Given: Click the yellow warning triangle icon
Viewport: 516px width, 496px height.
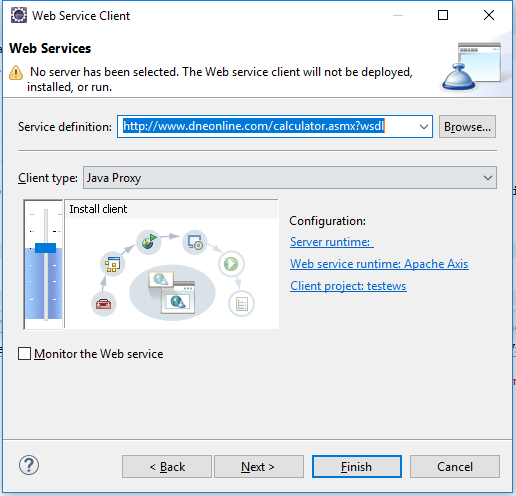Looking at the screenshot, I should click(16, 73).
